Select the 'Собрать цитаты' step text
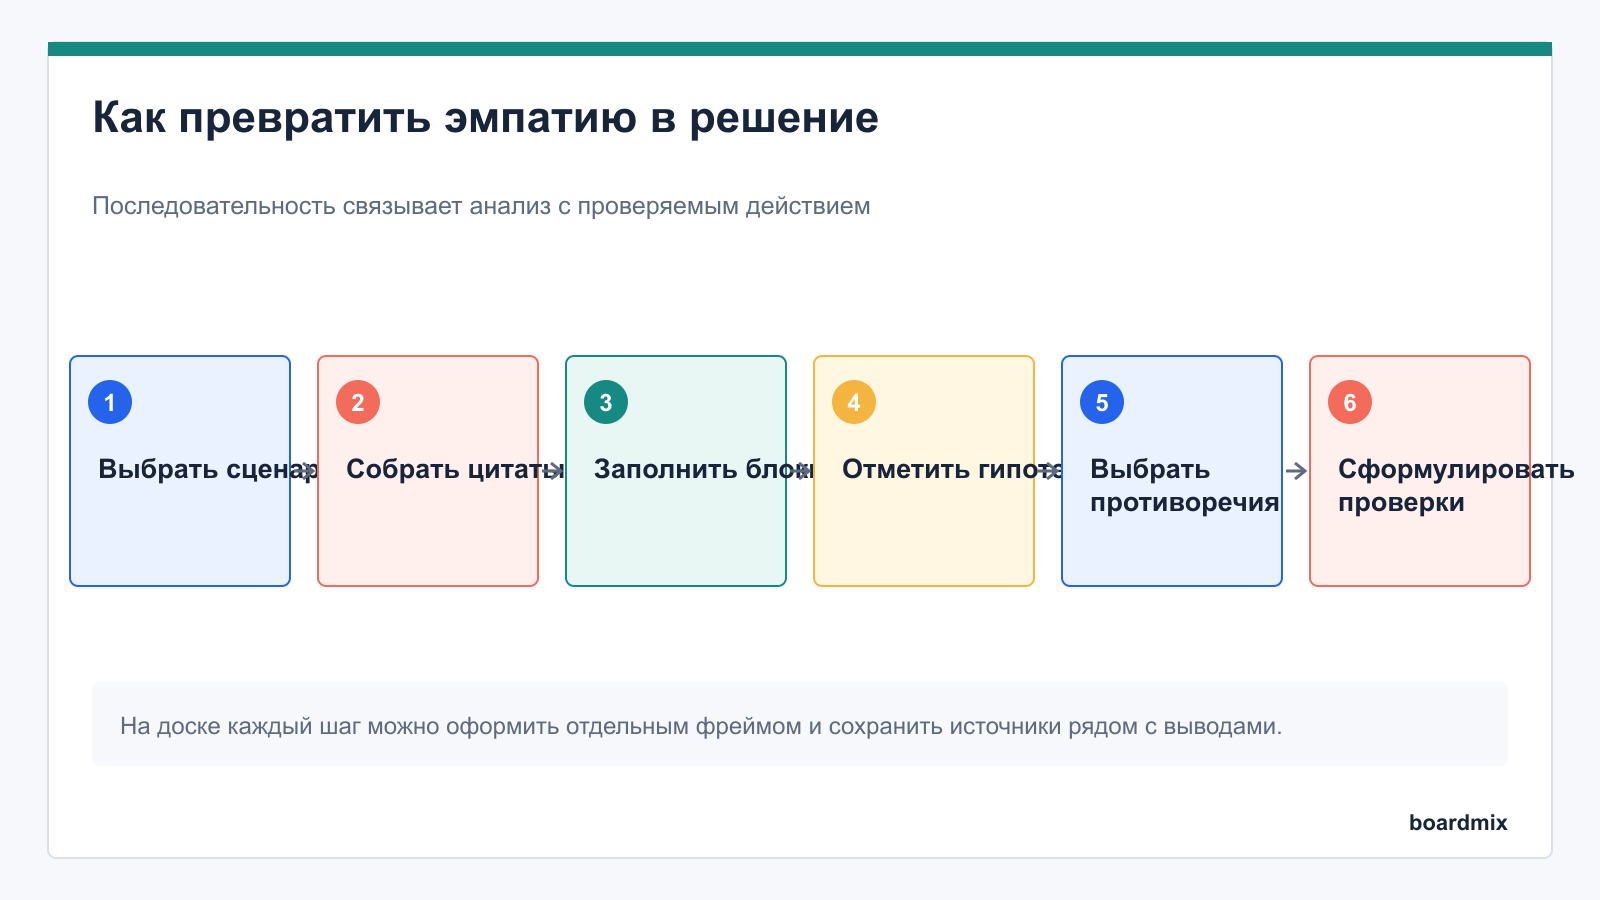This screenshot has width=1600, height=900. point(455,469)
